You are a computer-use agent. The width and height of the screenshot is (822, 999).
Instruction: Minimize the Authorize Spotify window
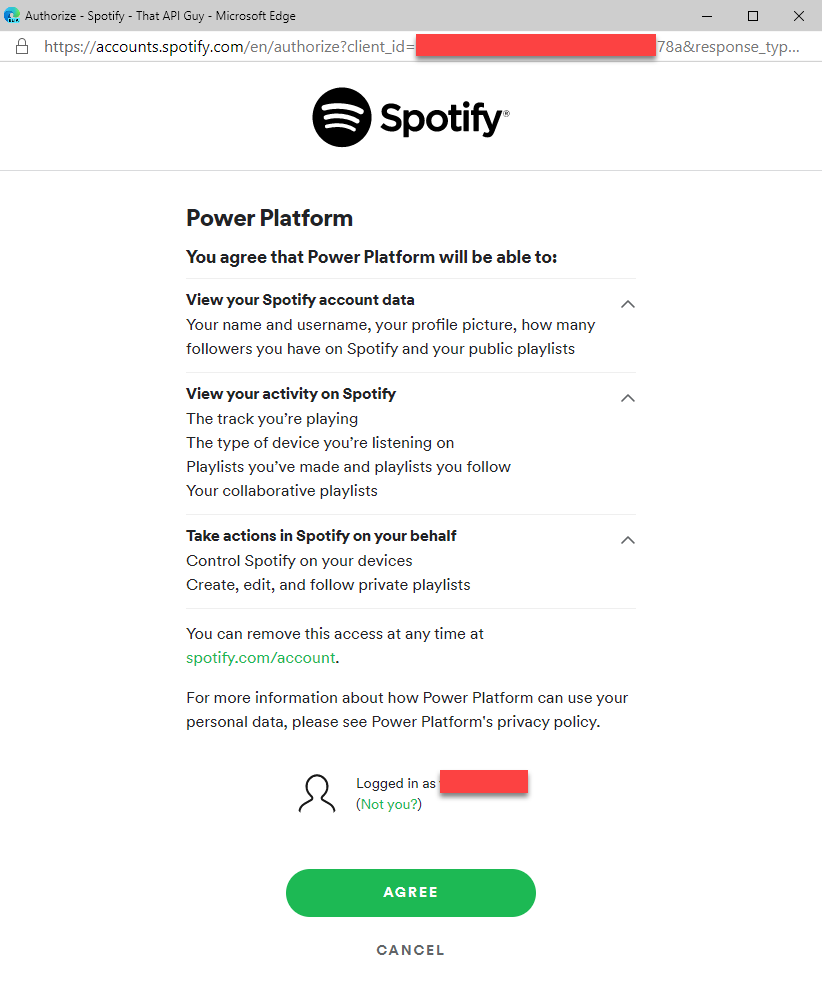tap(708, 16)
